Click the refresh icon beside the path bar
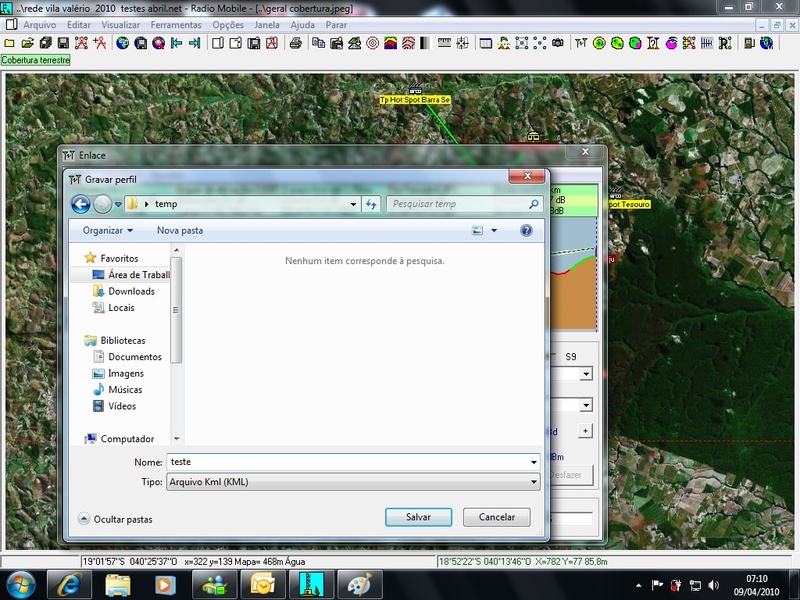Viewport: 800px width, 600px height. coord(371,204)
